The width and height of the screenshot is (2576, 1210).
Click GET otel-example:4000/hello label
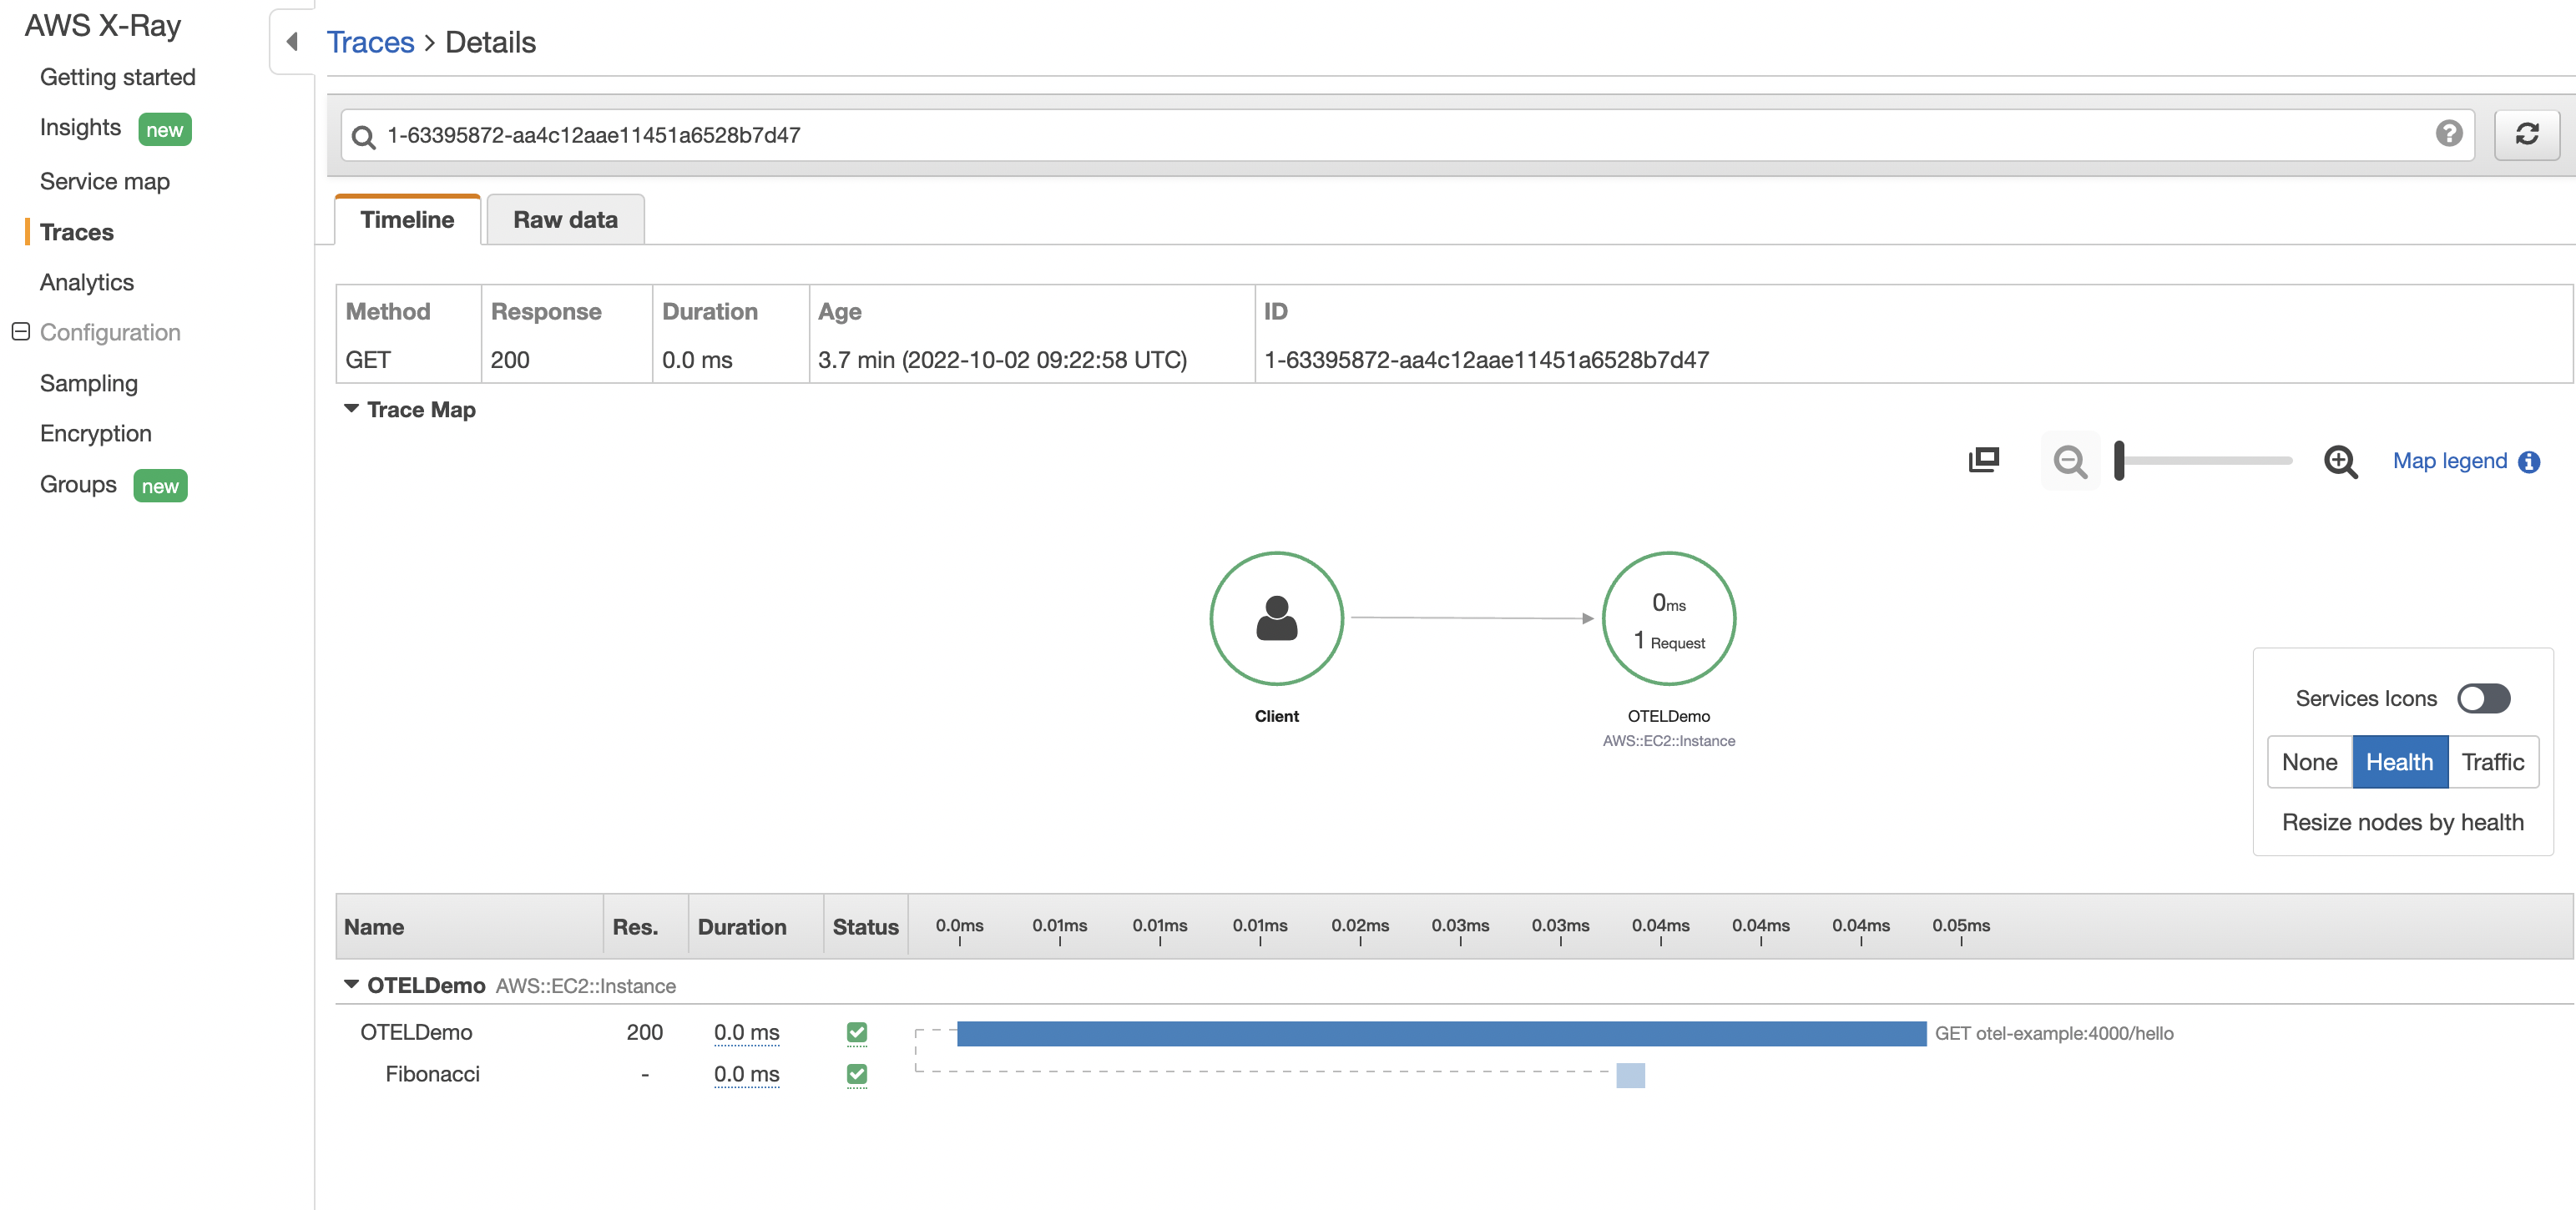coord(2053,1033)
